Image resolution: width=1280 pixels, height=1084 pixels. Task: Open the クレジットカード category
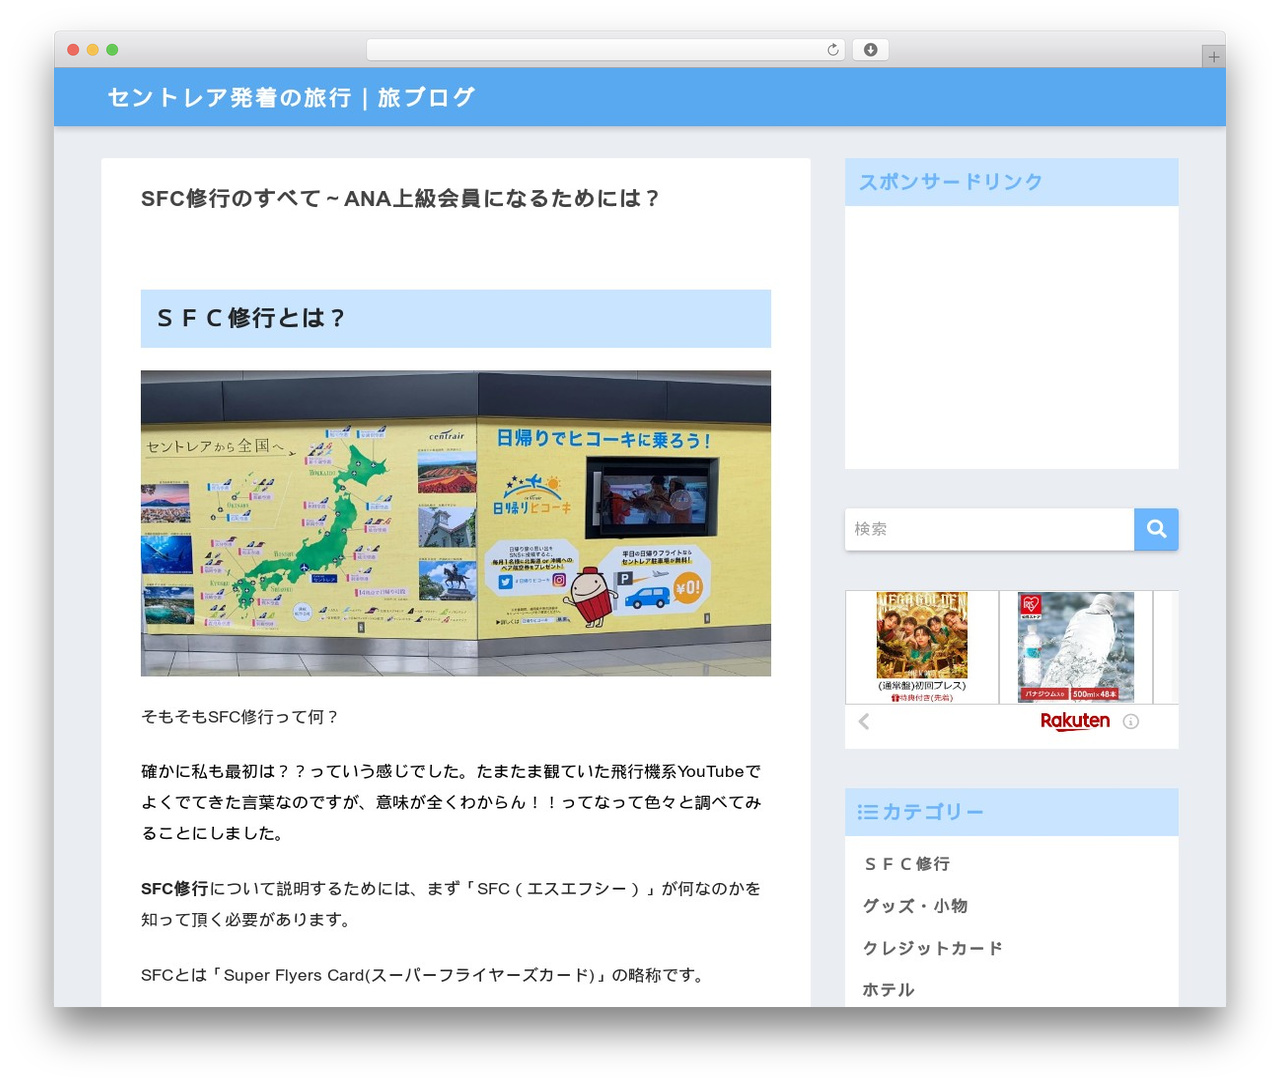coord(932,948)
